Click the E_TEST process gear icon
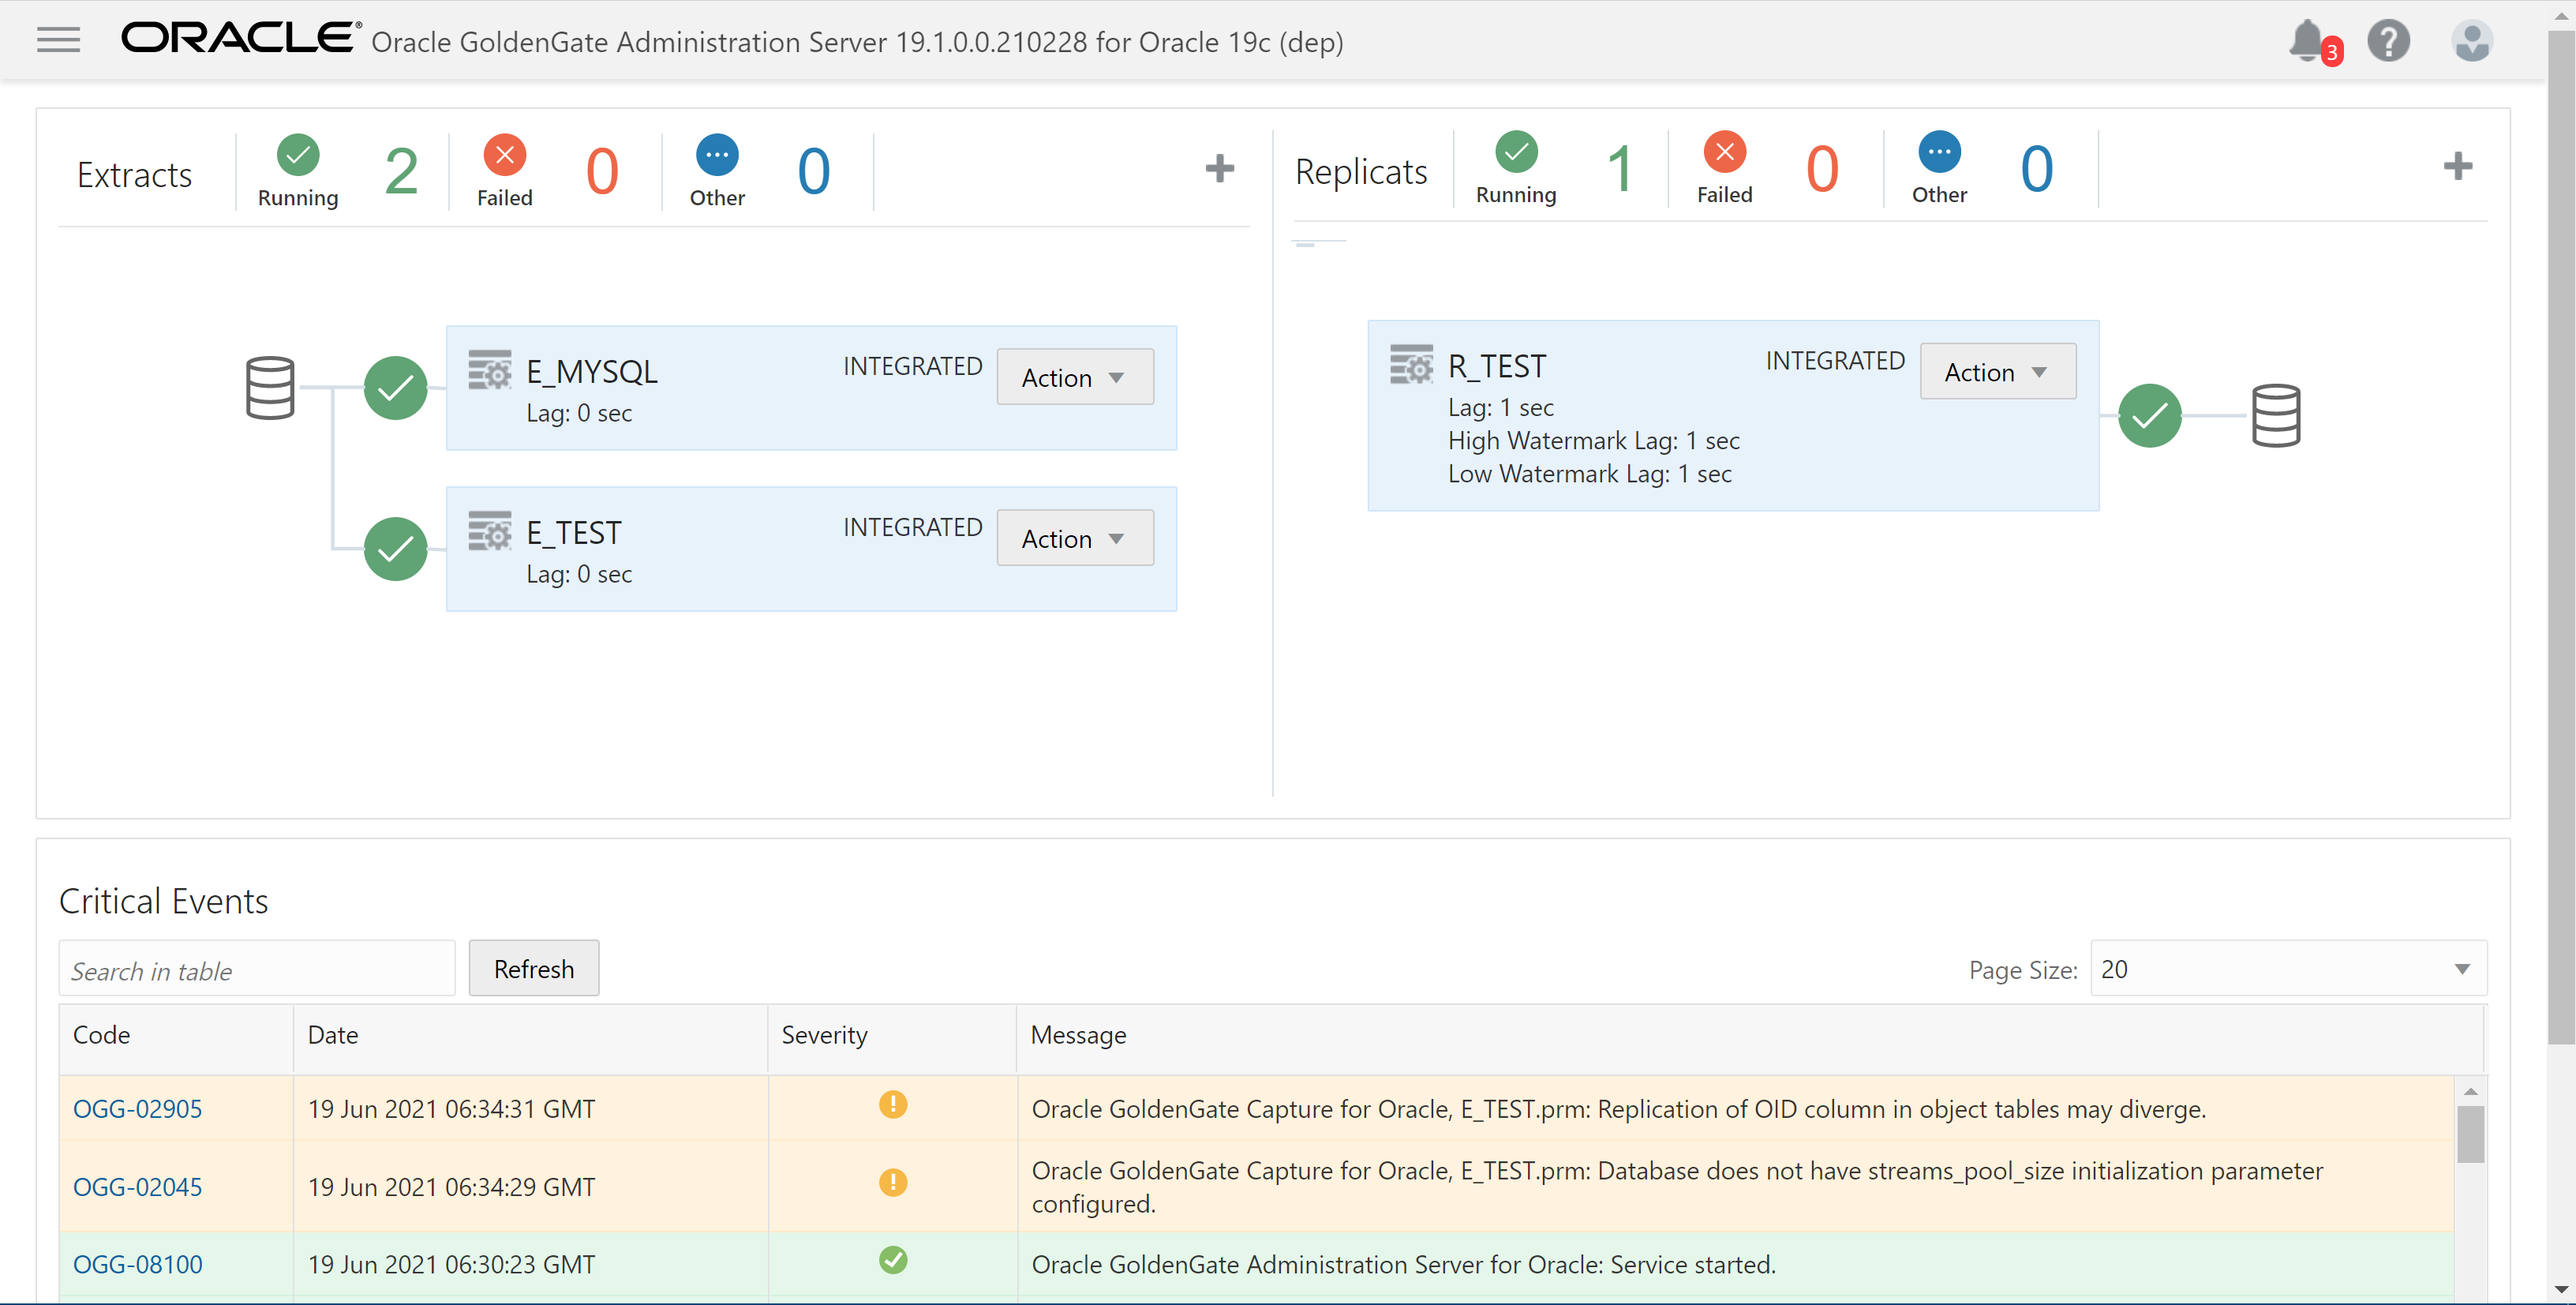 (490, 531)
